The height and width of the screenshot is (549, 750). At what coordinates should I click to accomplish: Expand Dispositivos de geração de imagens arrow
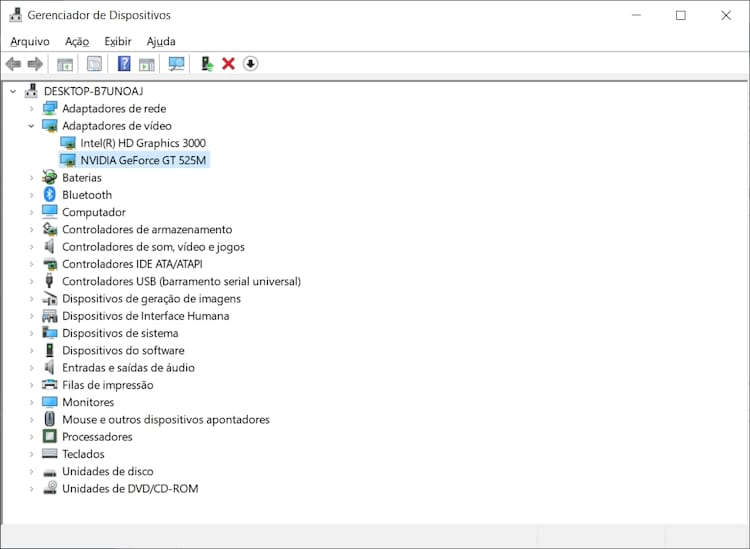coord(32,298)
